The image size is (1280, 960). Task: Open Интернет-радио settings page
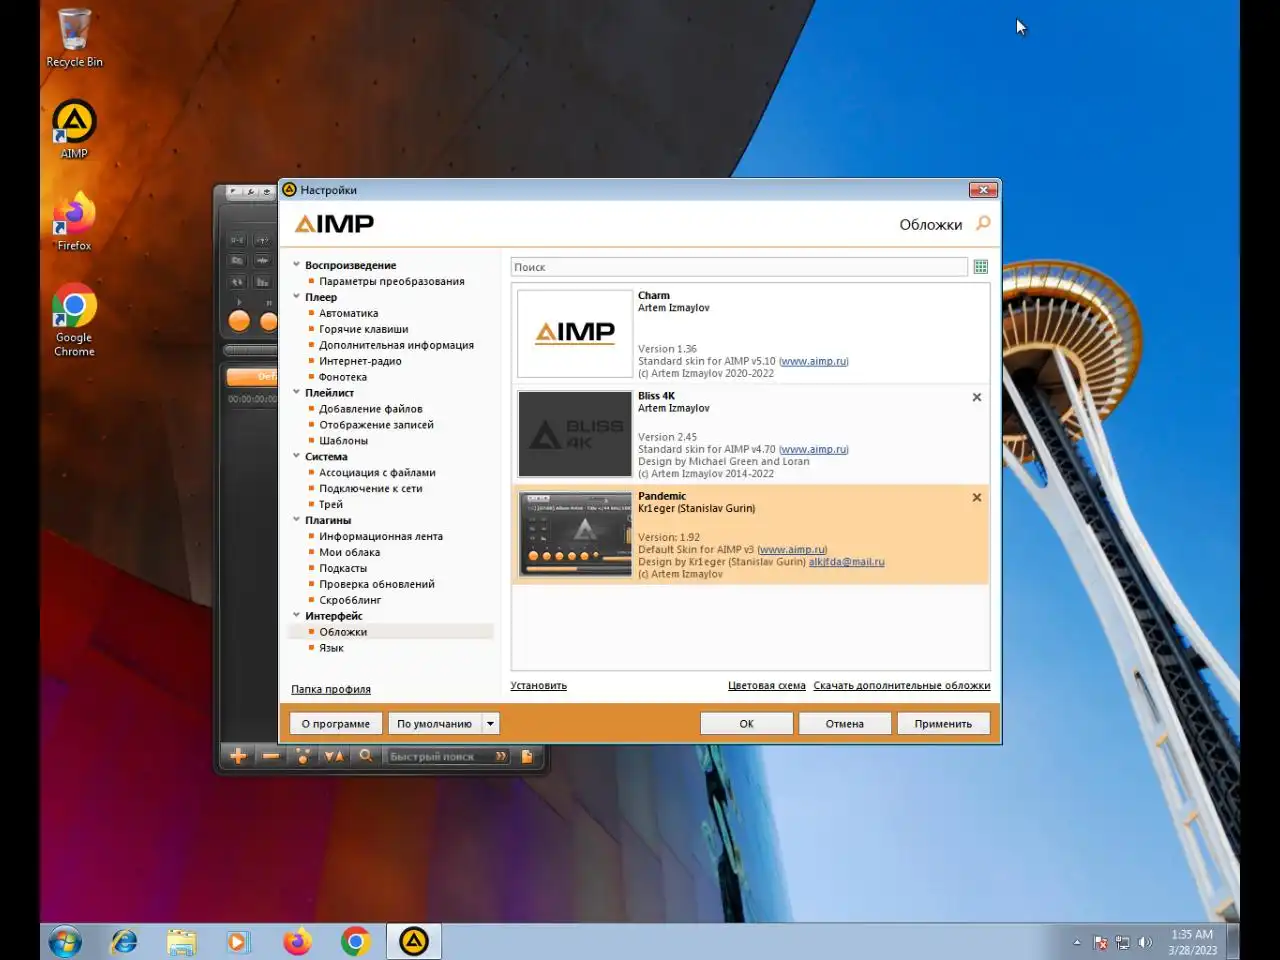click(x=360, y=361)
